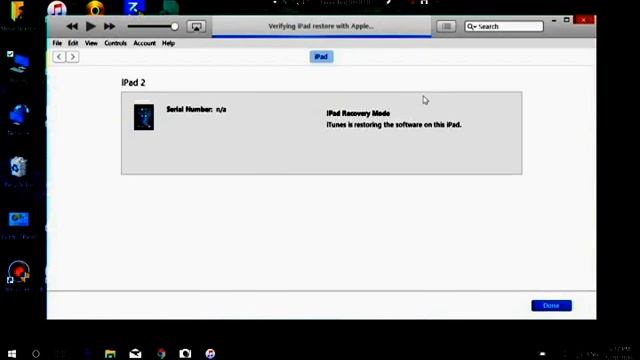Image resolution: width=640 pixels, height=360 pixels.
Task: Click the iTunes music note desktop icon
Action: pyautogui.click(x=57, y=8)
